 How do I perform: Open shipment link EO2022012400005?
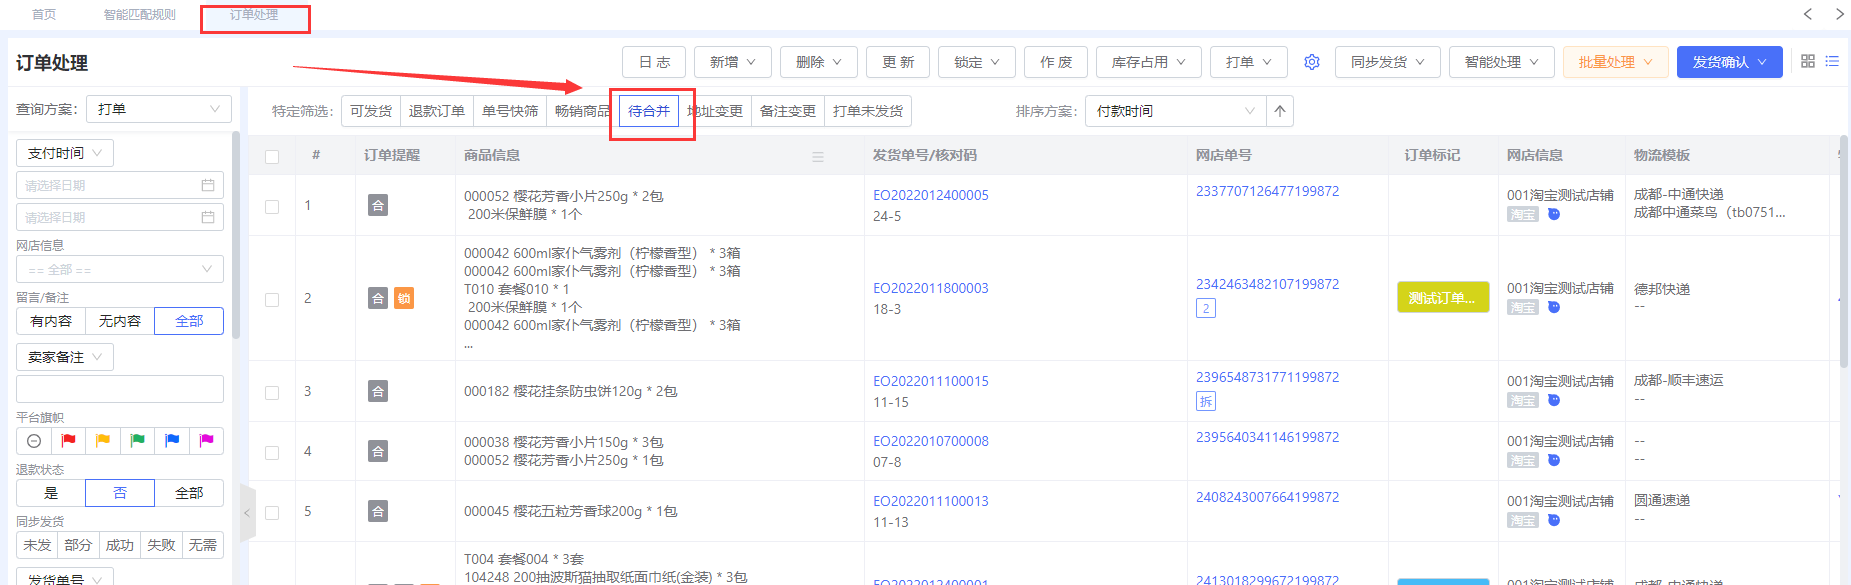[x=931, y=195]
